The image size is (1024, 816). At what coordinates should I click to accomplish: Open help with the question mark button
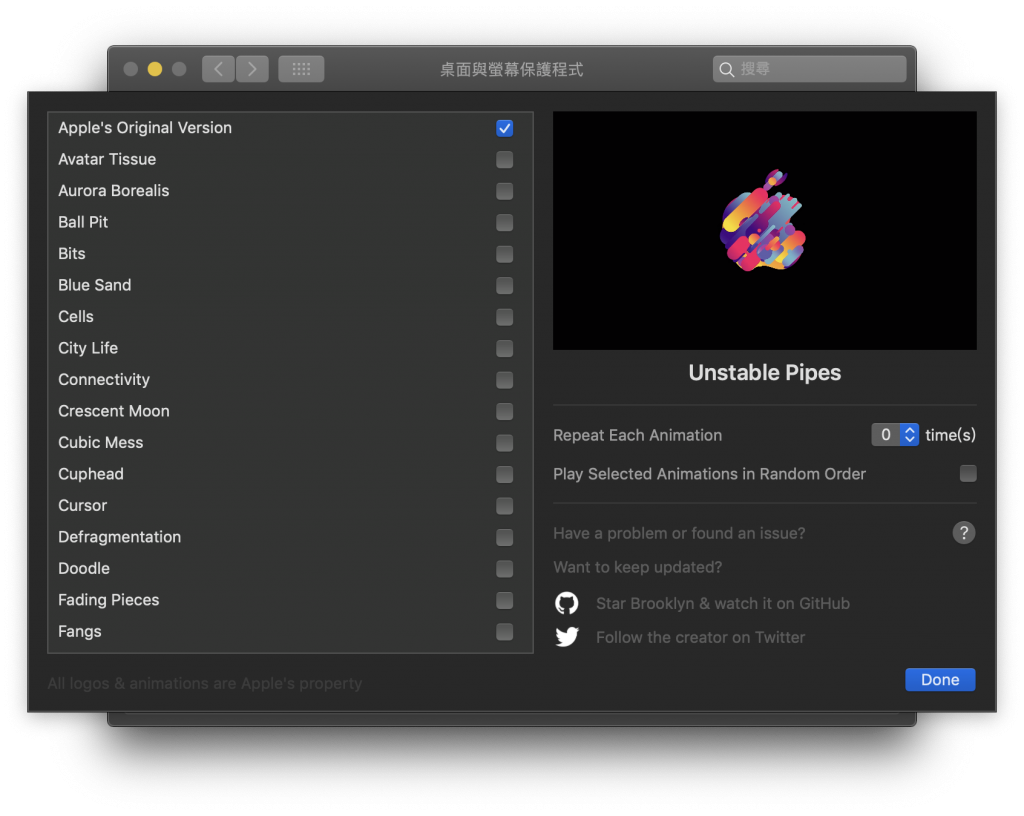[963, 533]
